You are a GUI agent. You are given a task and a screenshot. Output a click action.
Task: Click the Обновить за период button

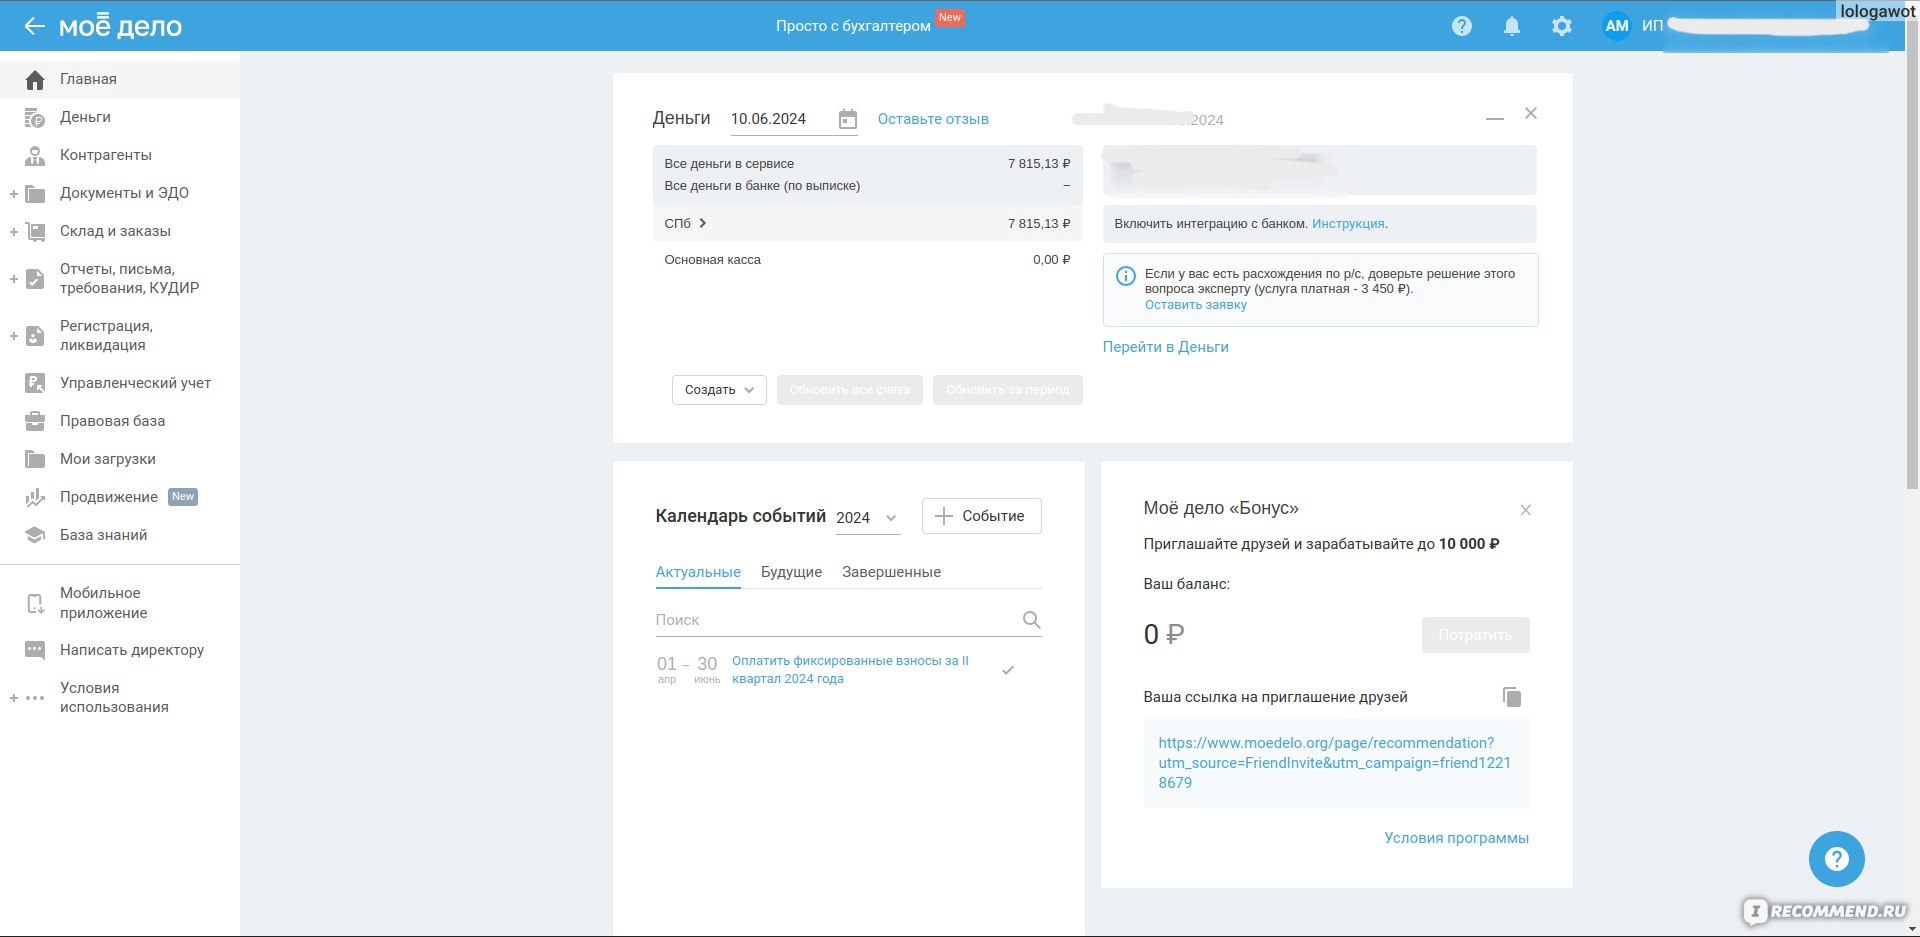[x=1008, y=390]
